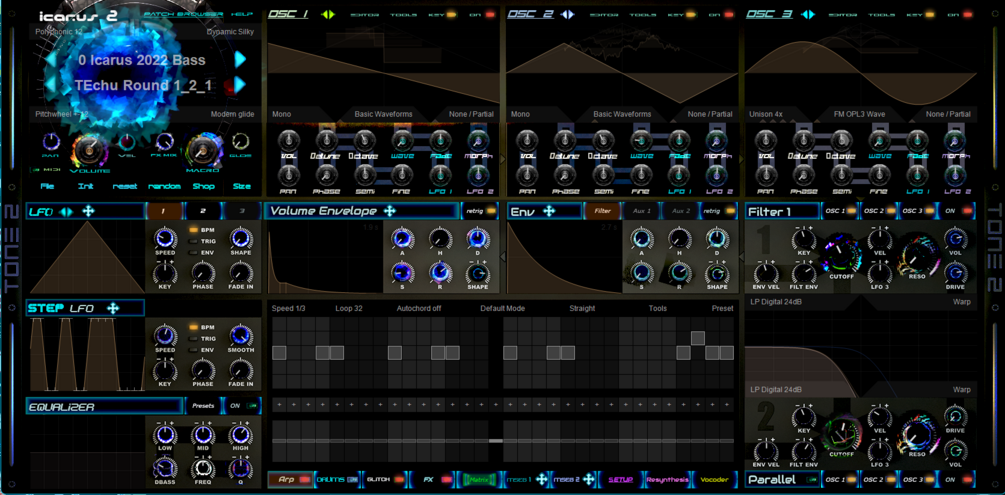Load next patch after TEchu Round 1_2_1
Screen dimensions: 1005x495
[x=240, y=85]
